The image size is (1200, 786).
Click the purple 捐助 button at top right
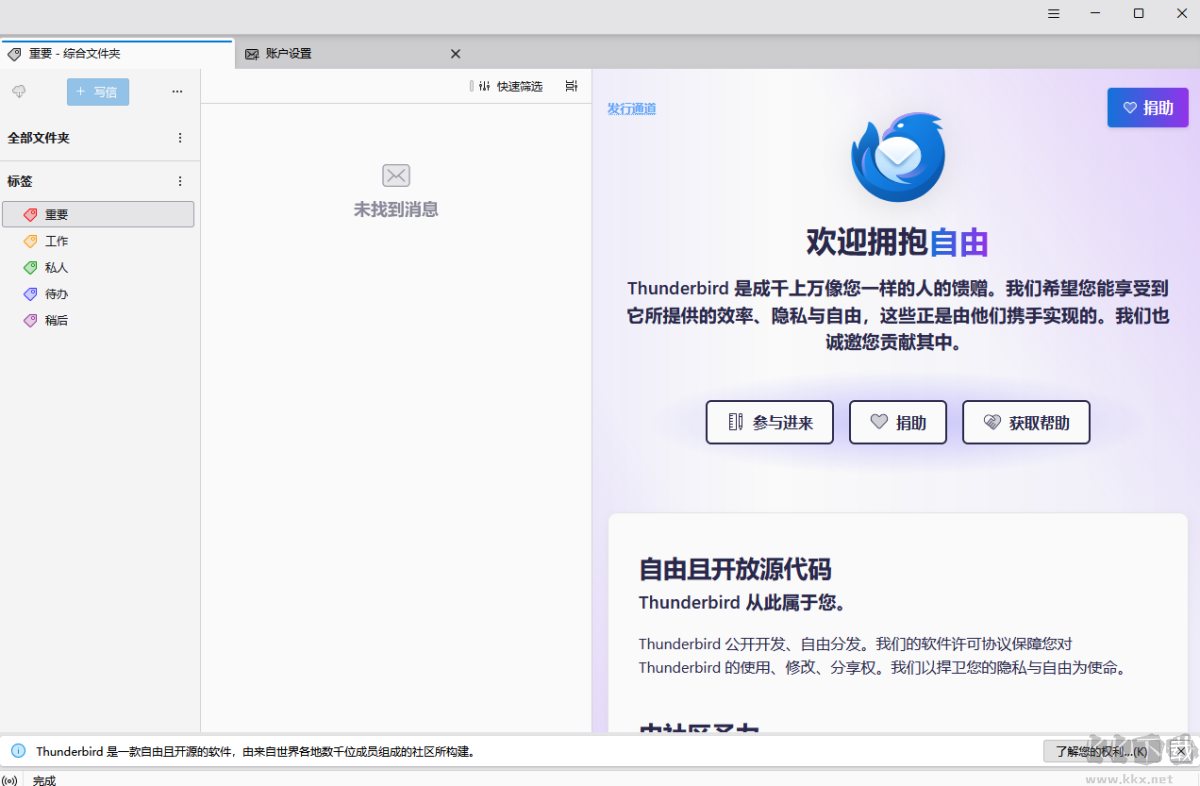1148,108
